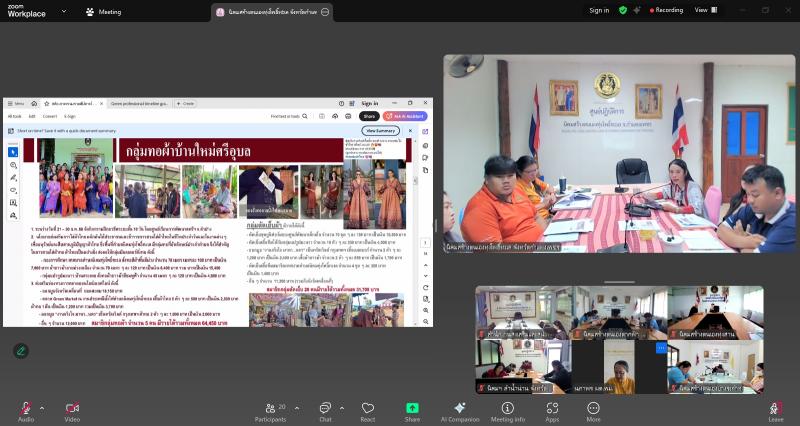Click the blue ellipsis on participant tile
The width and height of the screenshot is (800, 426).
point(661,347)
